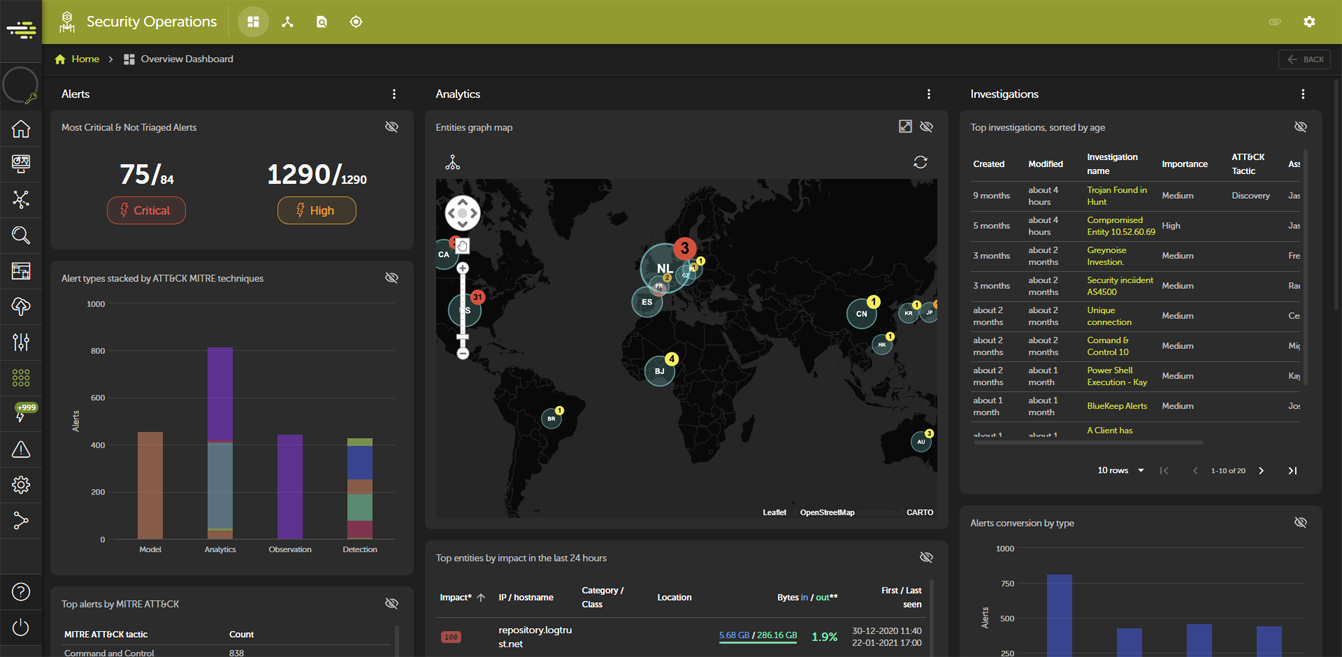Click the purple Observation bar
The height and width of the screenshot is (657, 1342).
pyautogui.click(x=290, y=487)
